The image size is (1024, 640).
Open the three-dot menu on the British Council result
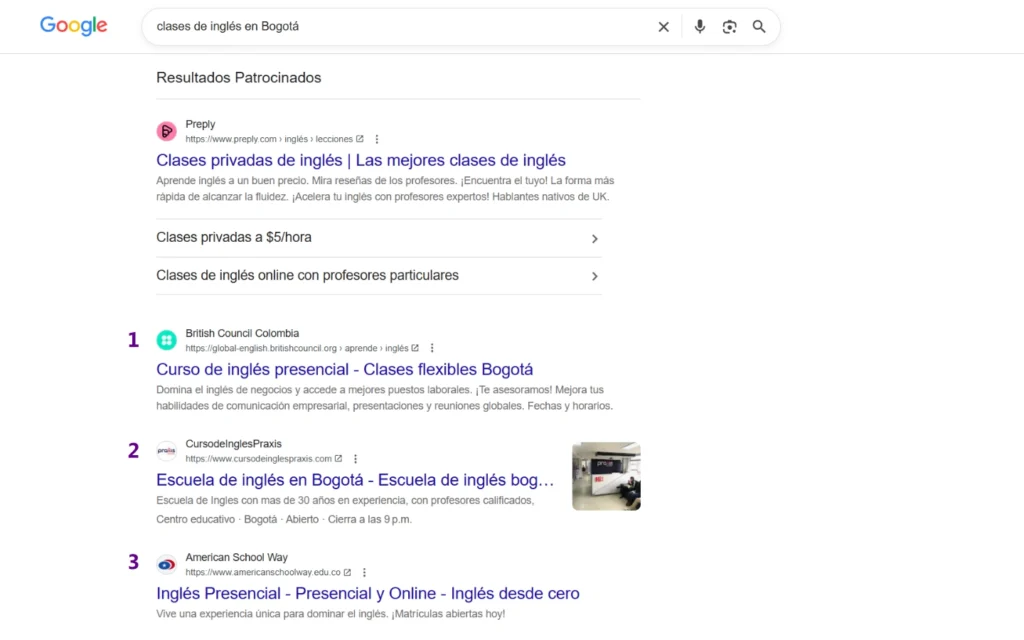coord(432,348)
